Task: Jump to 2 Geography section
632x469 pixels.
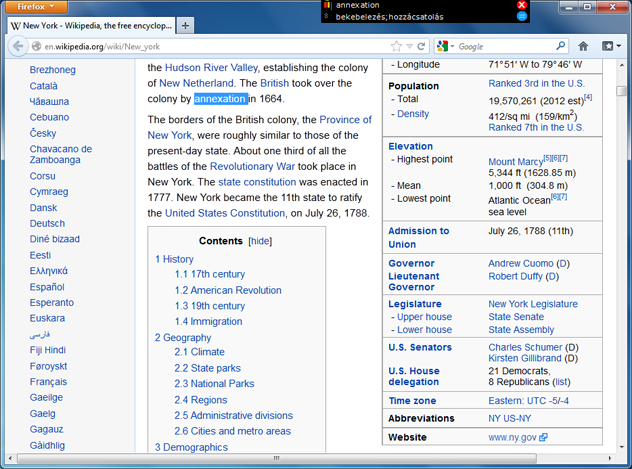Action: click(x=183, y=338)
